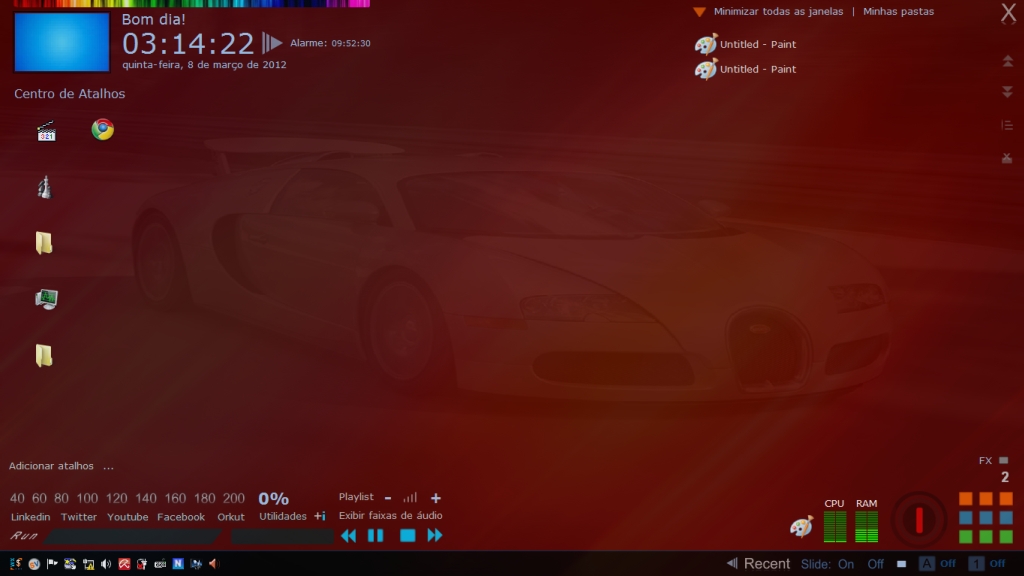Pause the audio playback
Screen dimensions: 1024x576
pos(376,536)
